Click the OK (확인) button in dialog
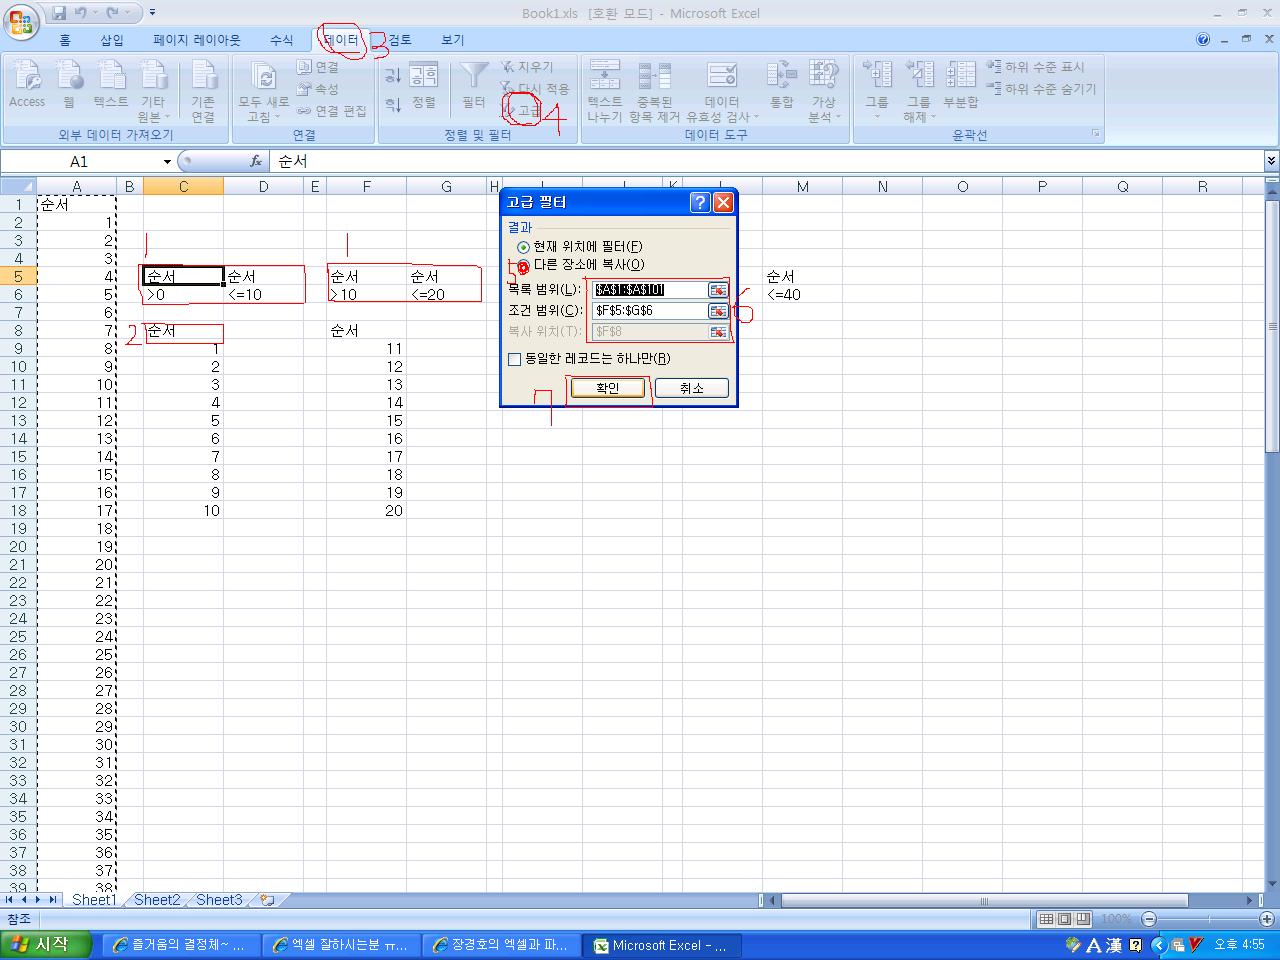The width and height of the screenshot is (1280, 960). (x=607, y=388)
